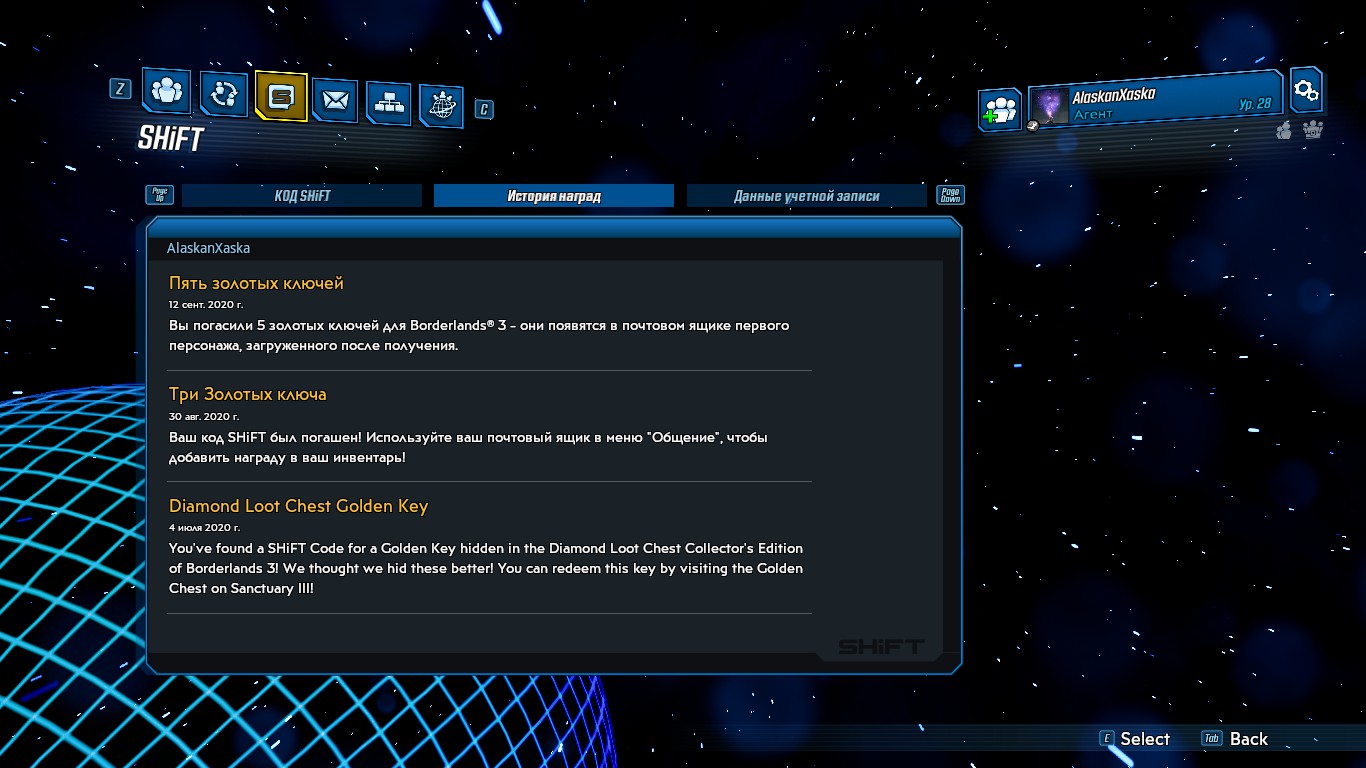The height and width of the screenshot is (768, 1366).
Task: Click the Page Up key icon
Action: click(x=160, y=195)
